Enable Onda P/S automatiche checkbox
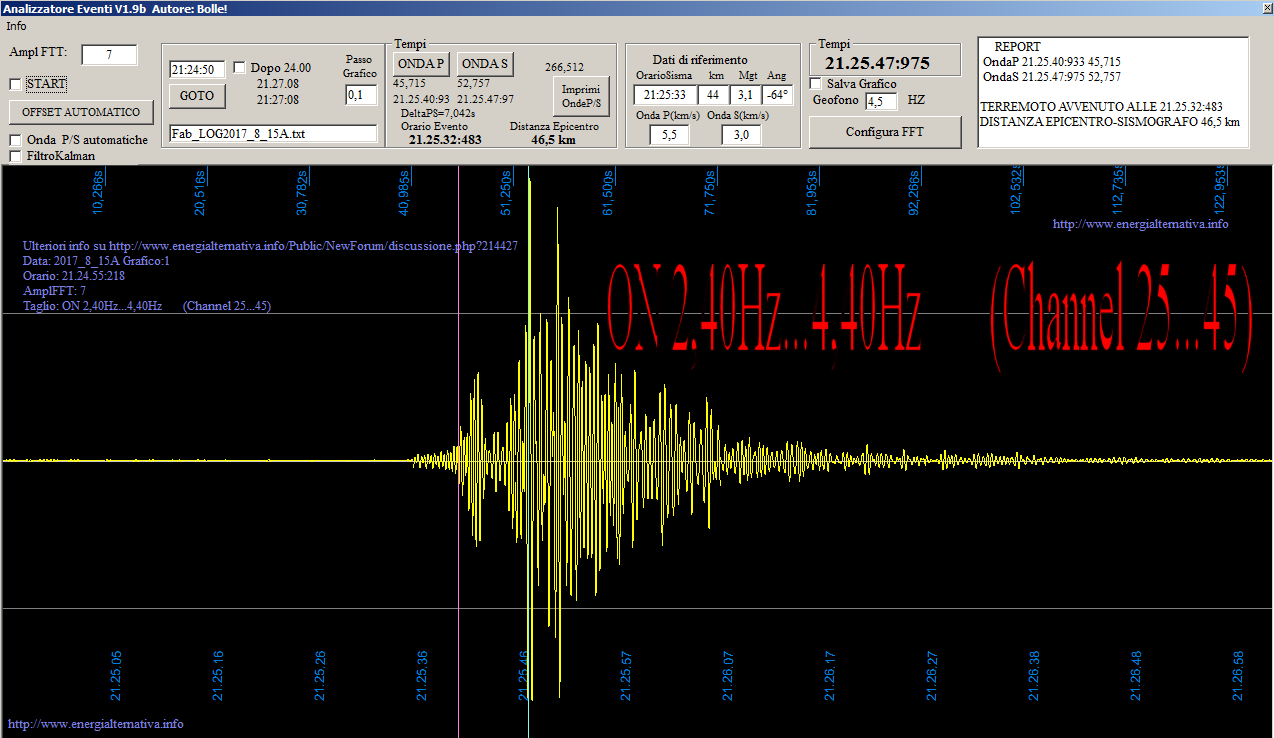This screenshot has width=1274, height=738. (15, 140)
